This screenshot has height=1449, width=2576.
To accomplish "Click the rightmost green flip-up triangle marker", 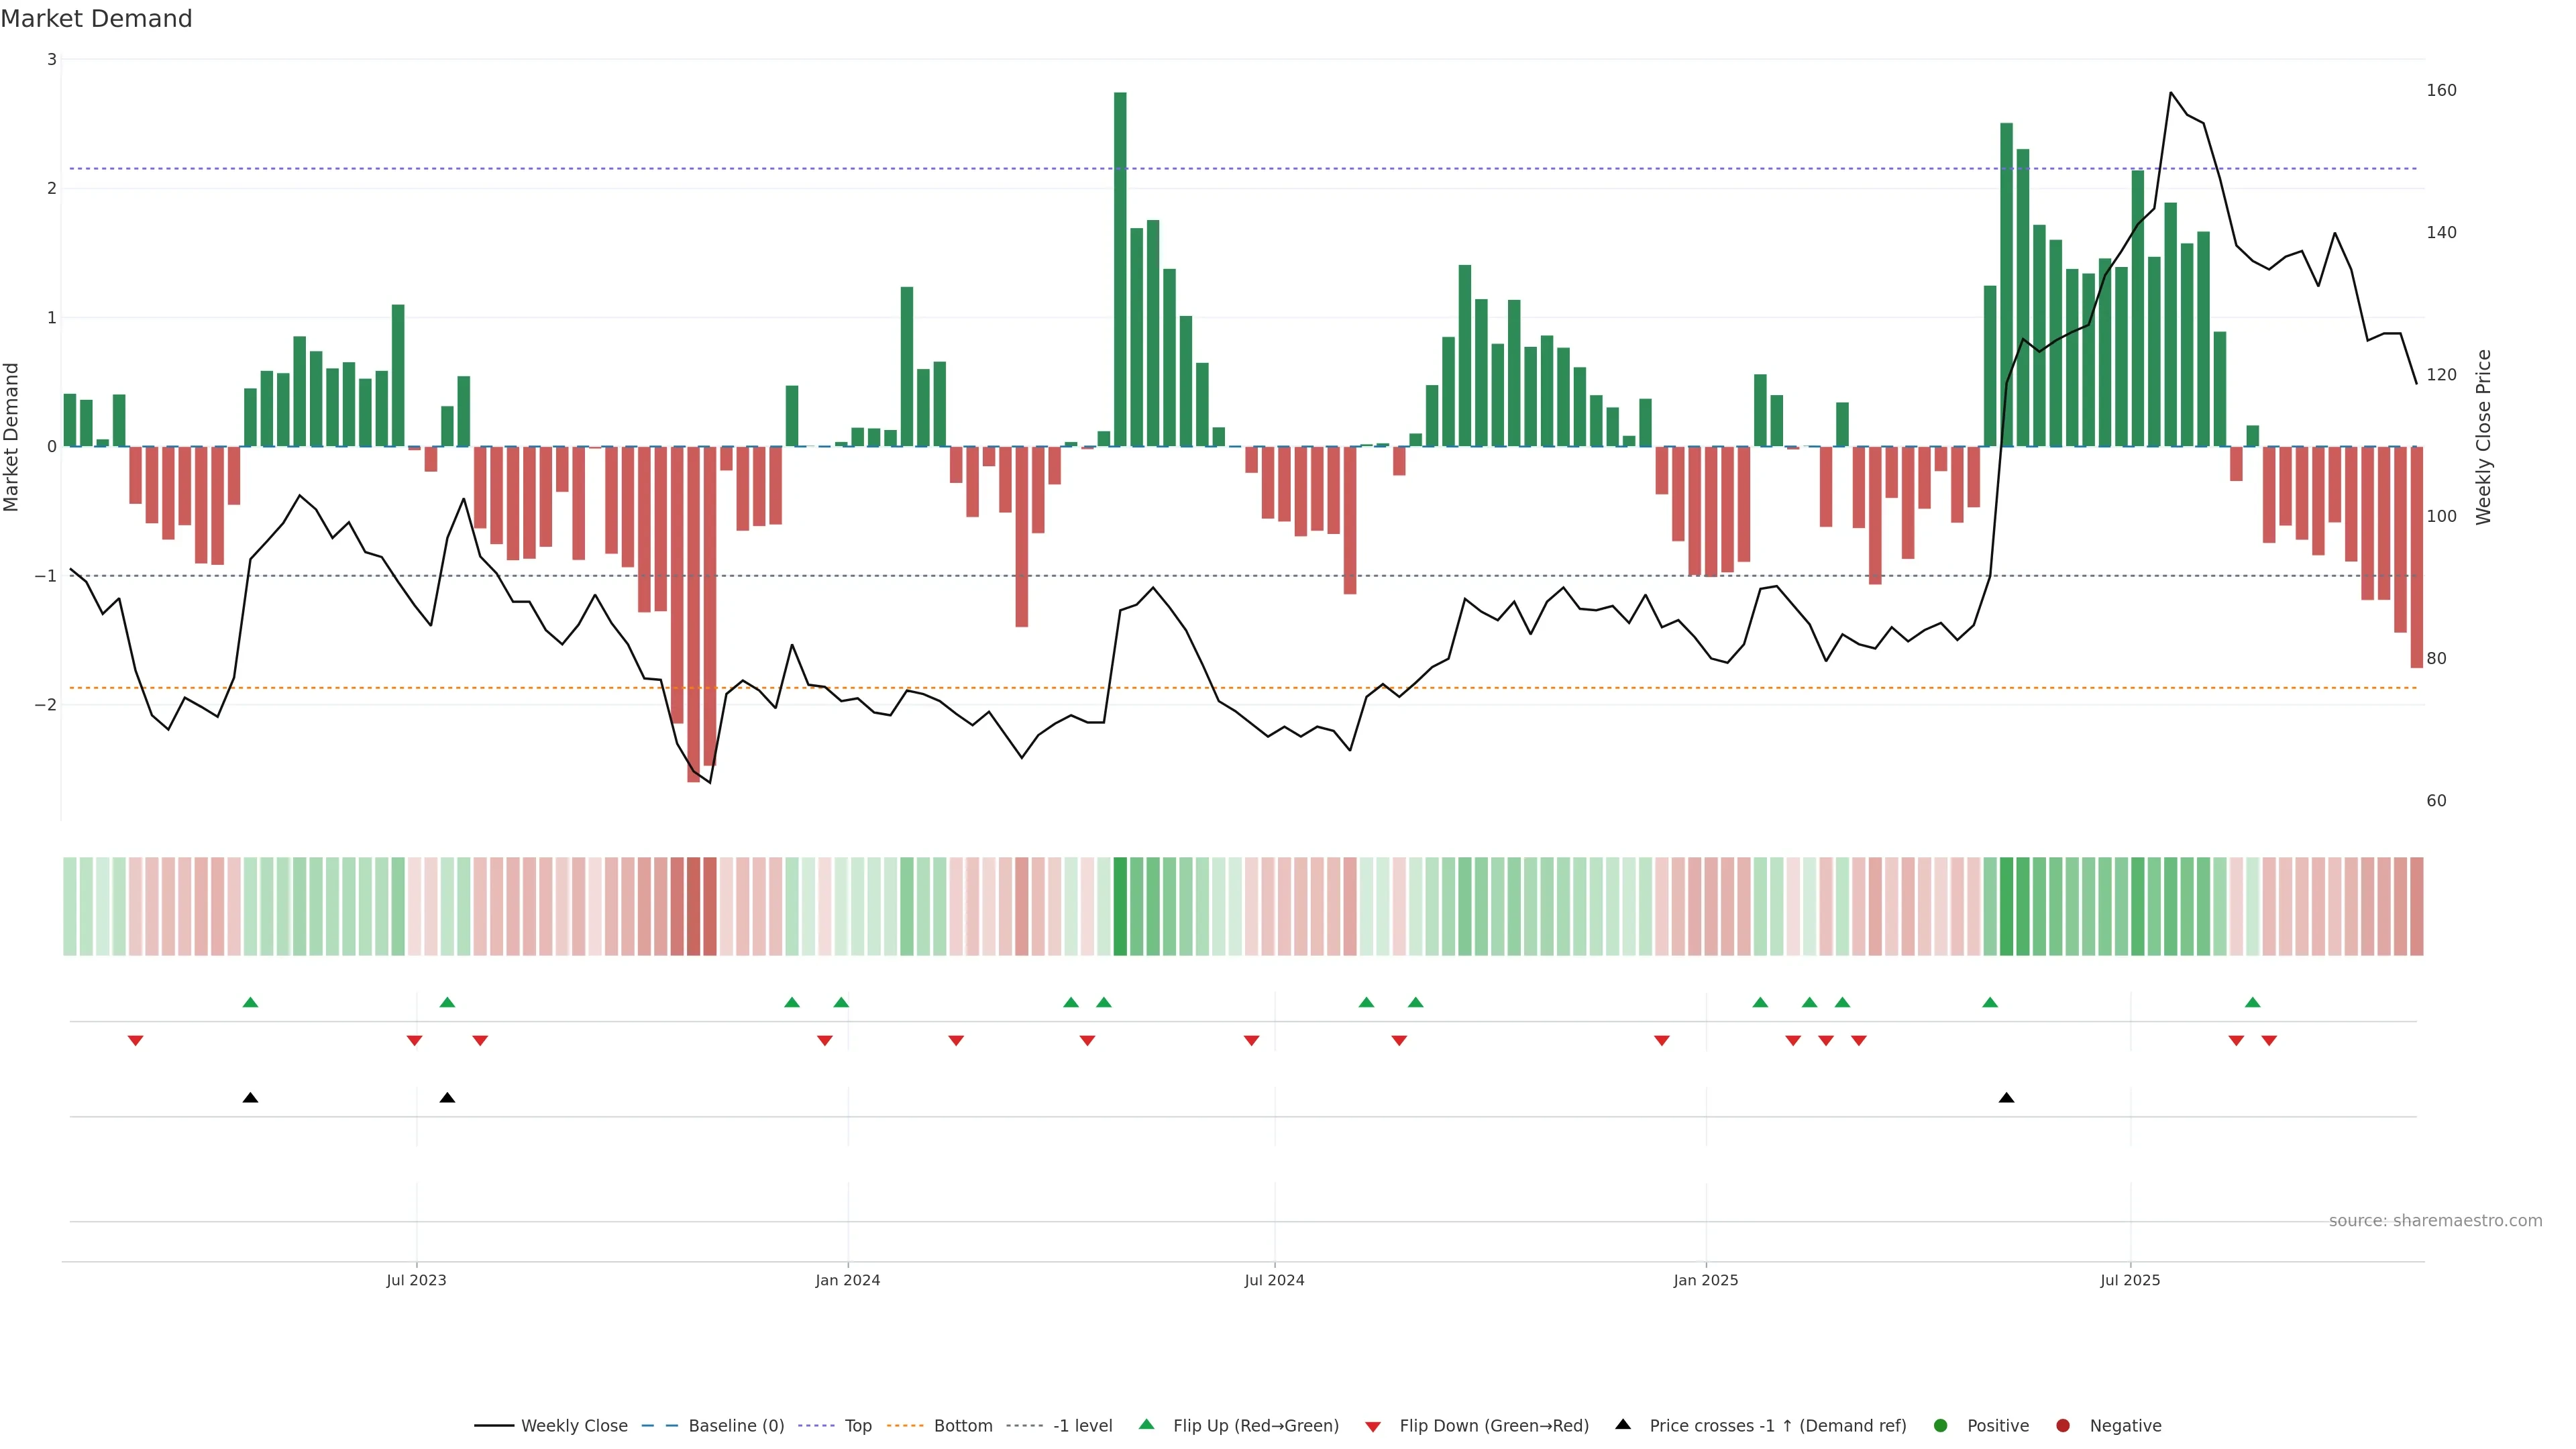I will (x=2252, y=1002).
